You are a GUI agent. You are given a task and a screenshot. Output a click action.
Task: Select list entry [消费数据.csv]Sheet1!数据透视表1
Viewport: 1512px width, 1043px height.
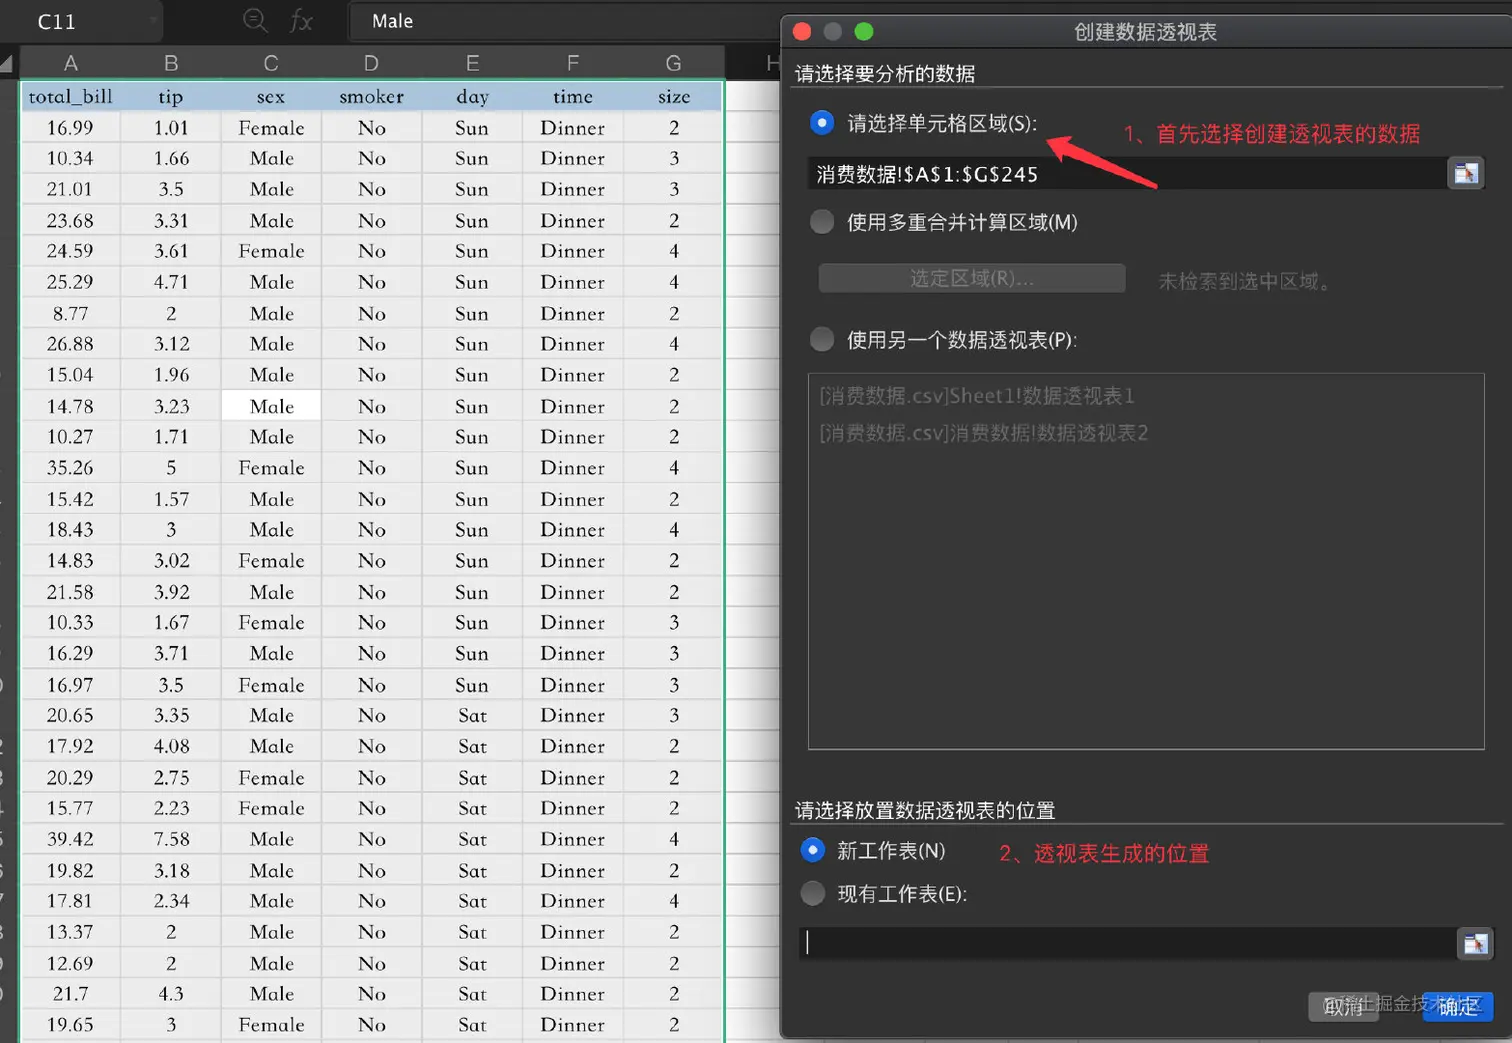[x=977, y=396]
